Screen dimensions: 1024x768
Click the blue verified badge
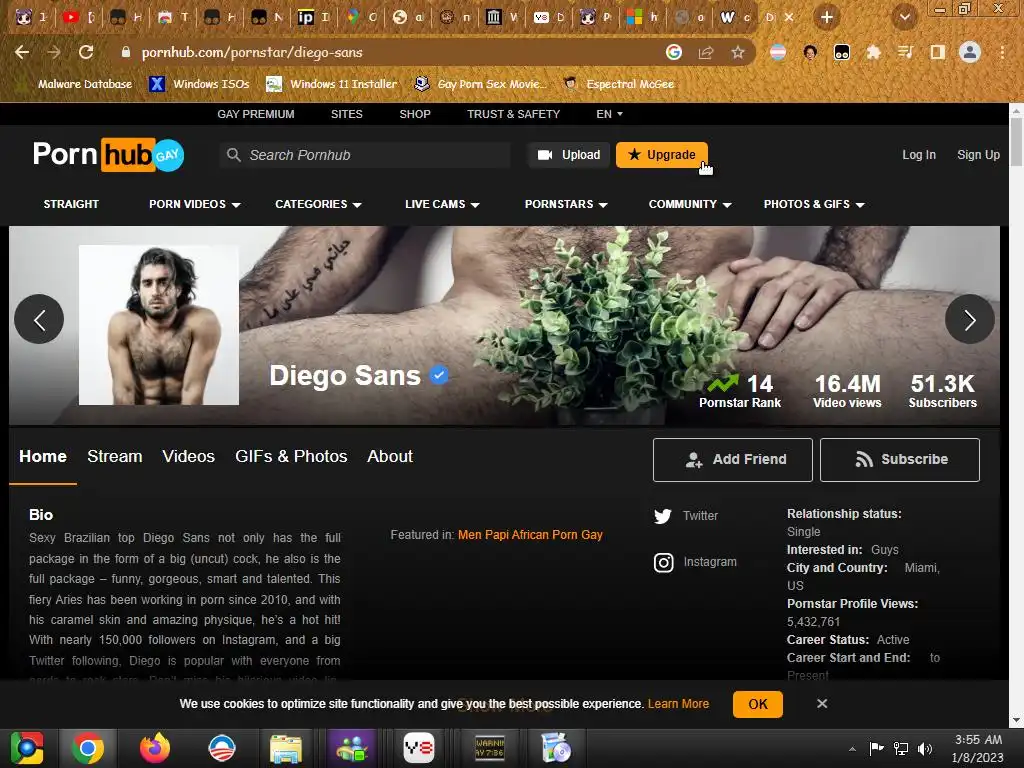439,375
